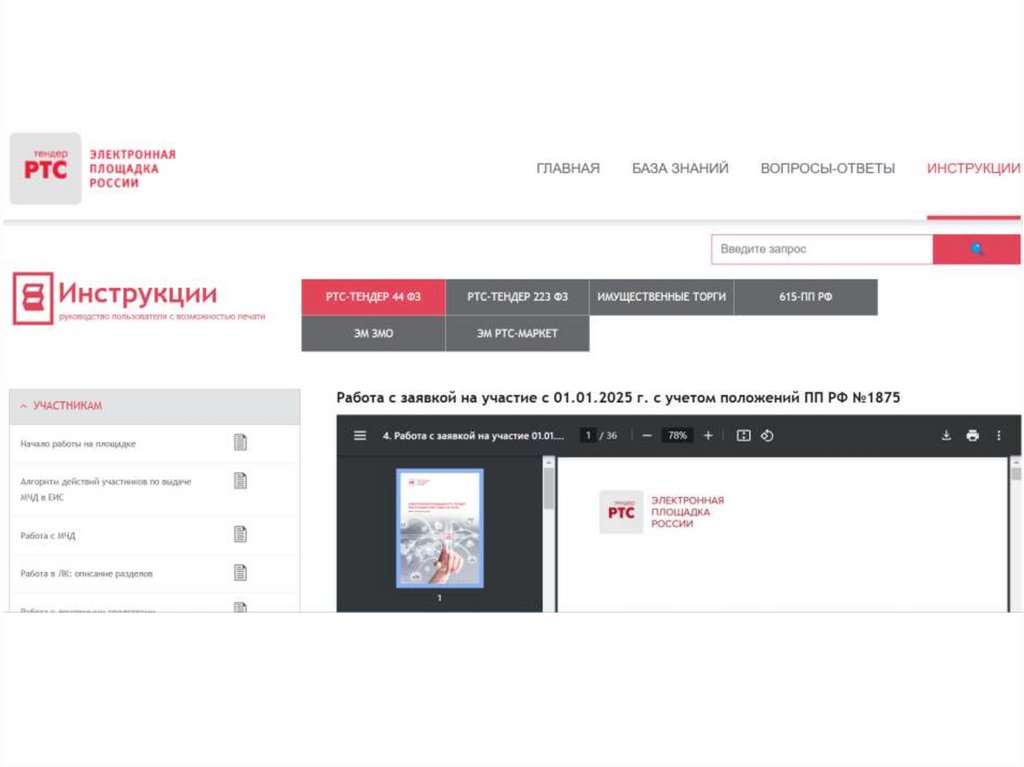1024x767 pixels.
Task: Select page 1 thumbnail in PDF sidebar
Action: point(440,528)
